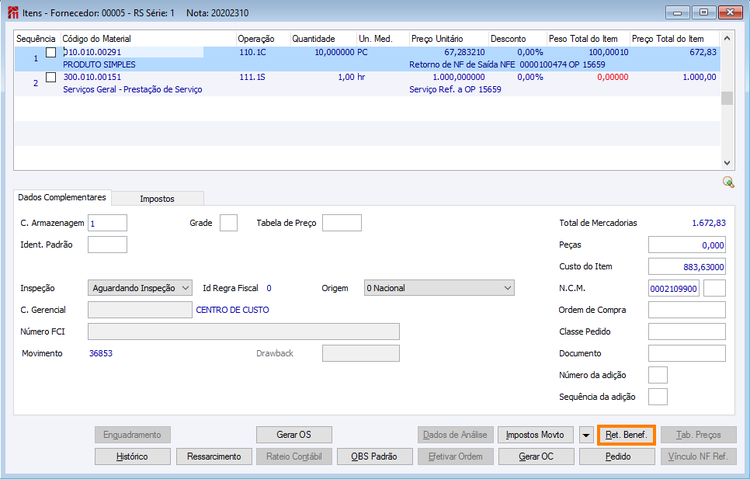Click the Preço Unitário column header
The width and height of the screenshot is (750, 479).
pyautogui.click(x=449, y=39)
